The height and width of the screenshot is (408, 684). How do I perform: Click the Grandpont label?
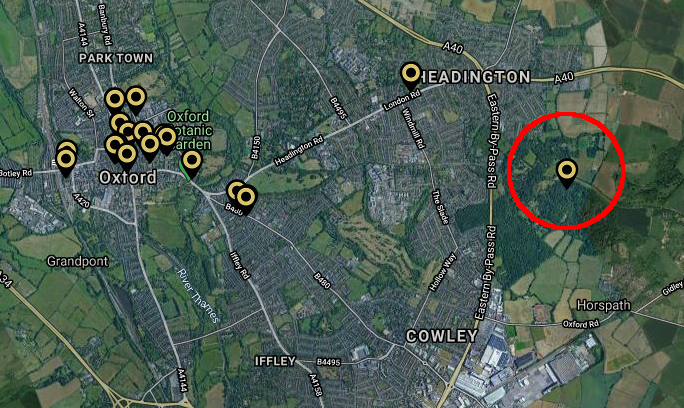click(x=78, y=261)
